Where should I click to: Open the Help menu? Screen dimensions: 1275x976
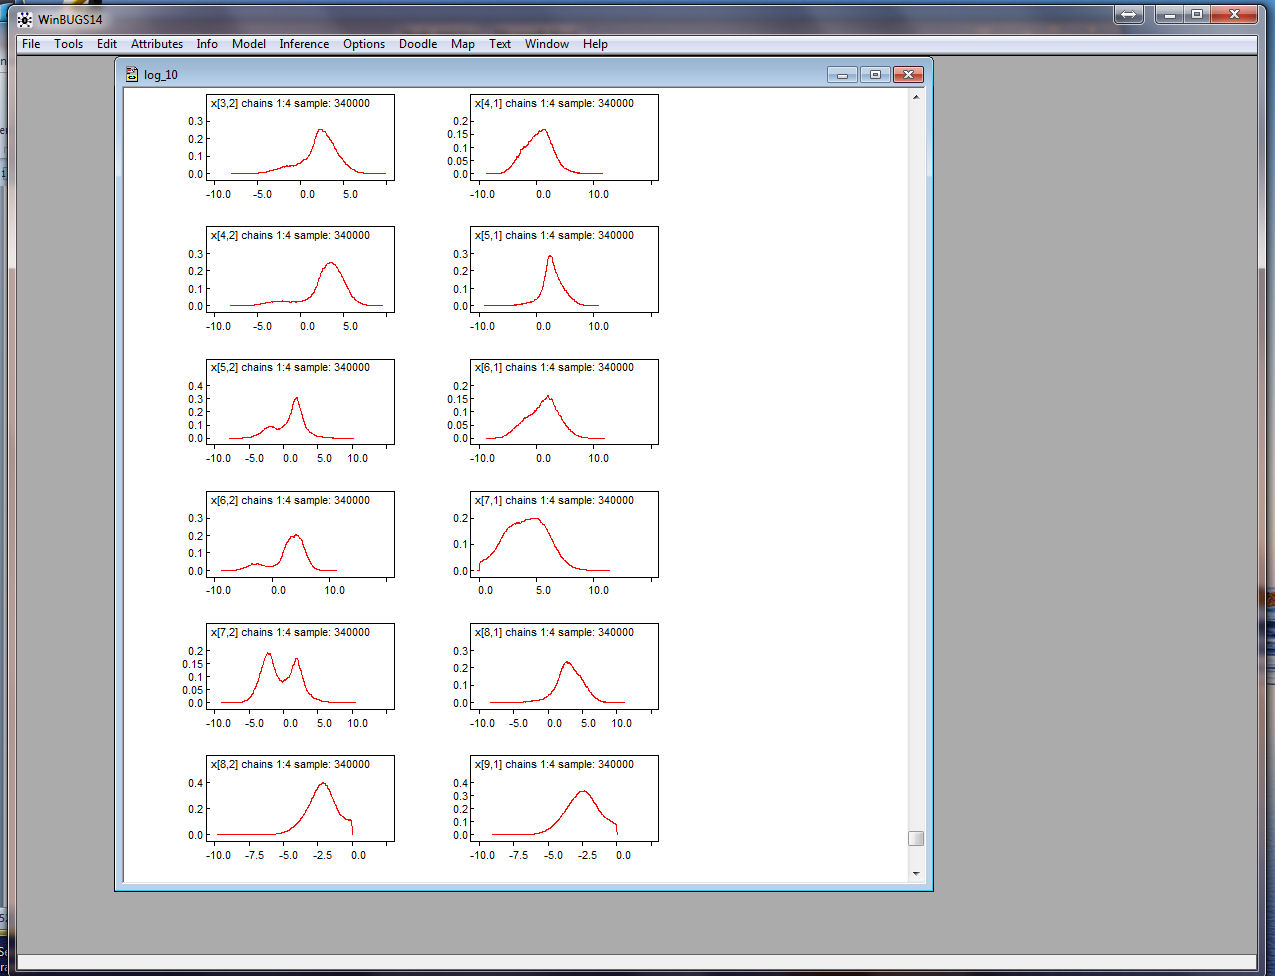click(595, 44)
